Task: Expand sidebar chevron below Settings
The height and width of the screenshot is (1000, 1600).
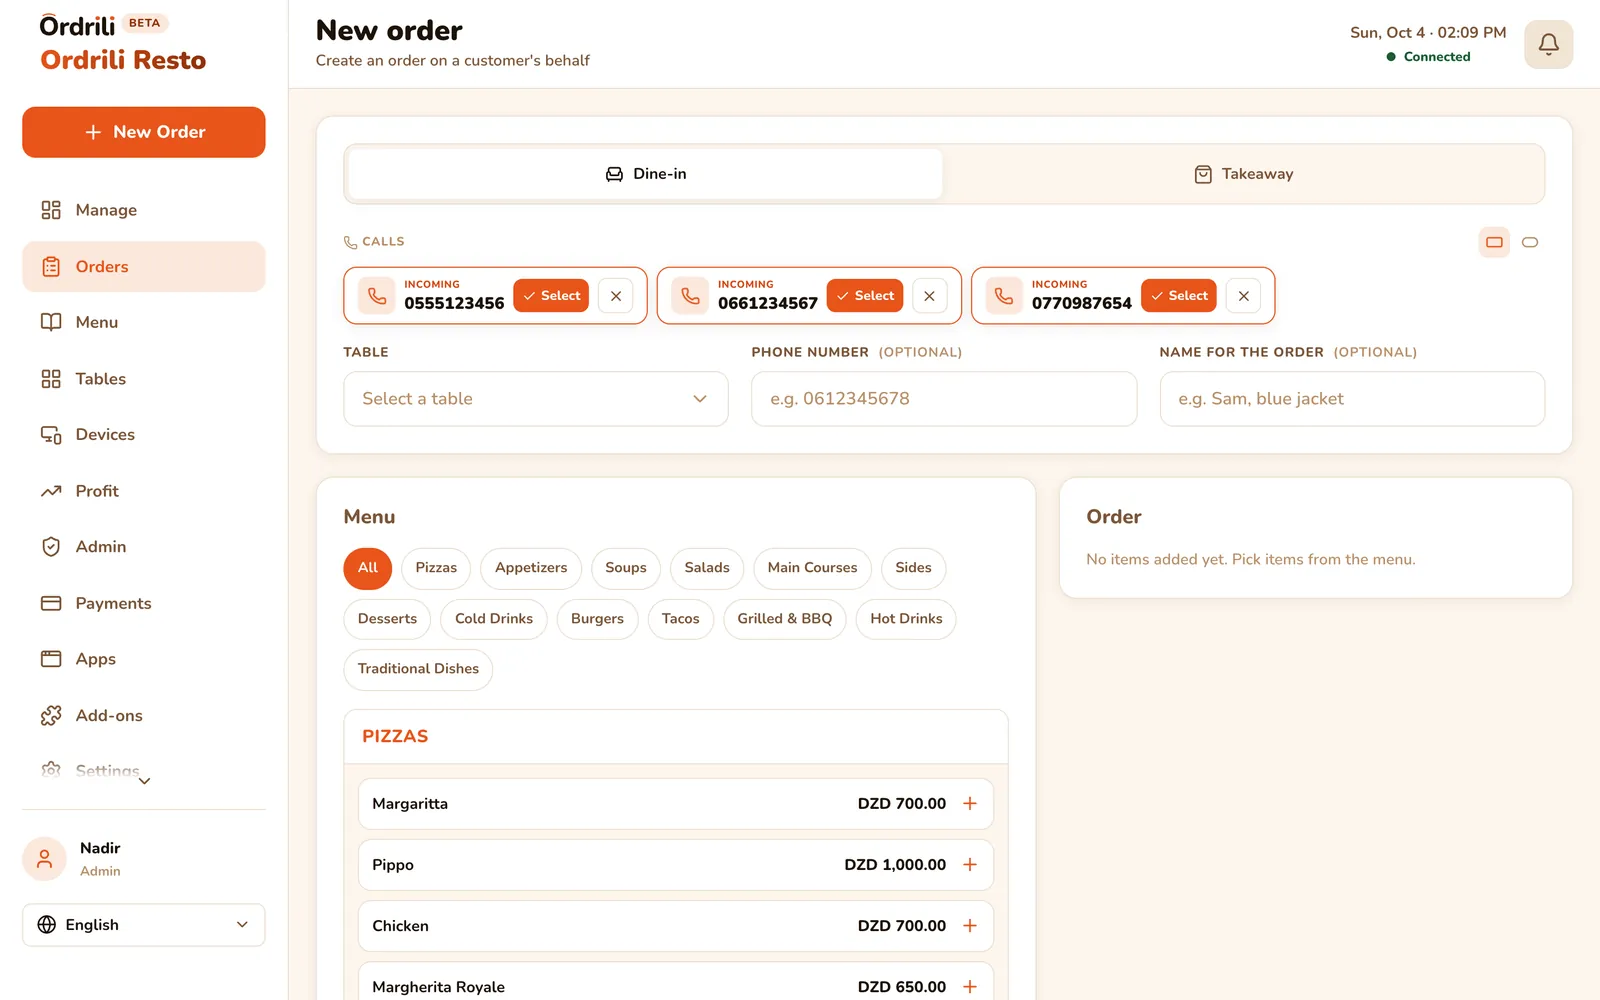Action: click(144, 781)
